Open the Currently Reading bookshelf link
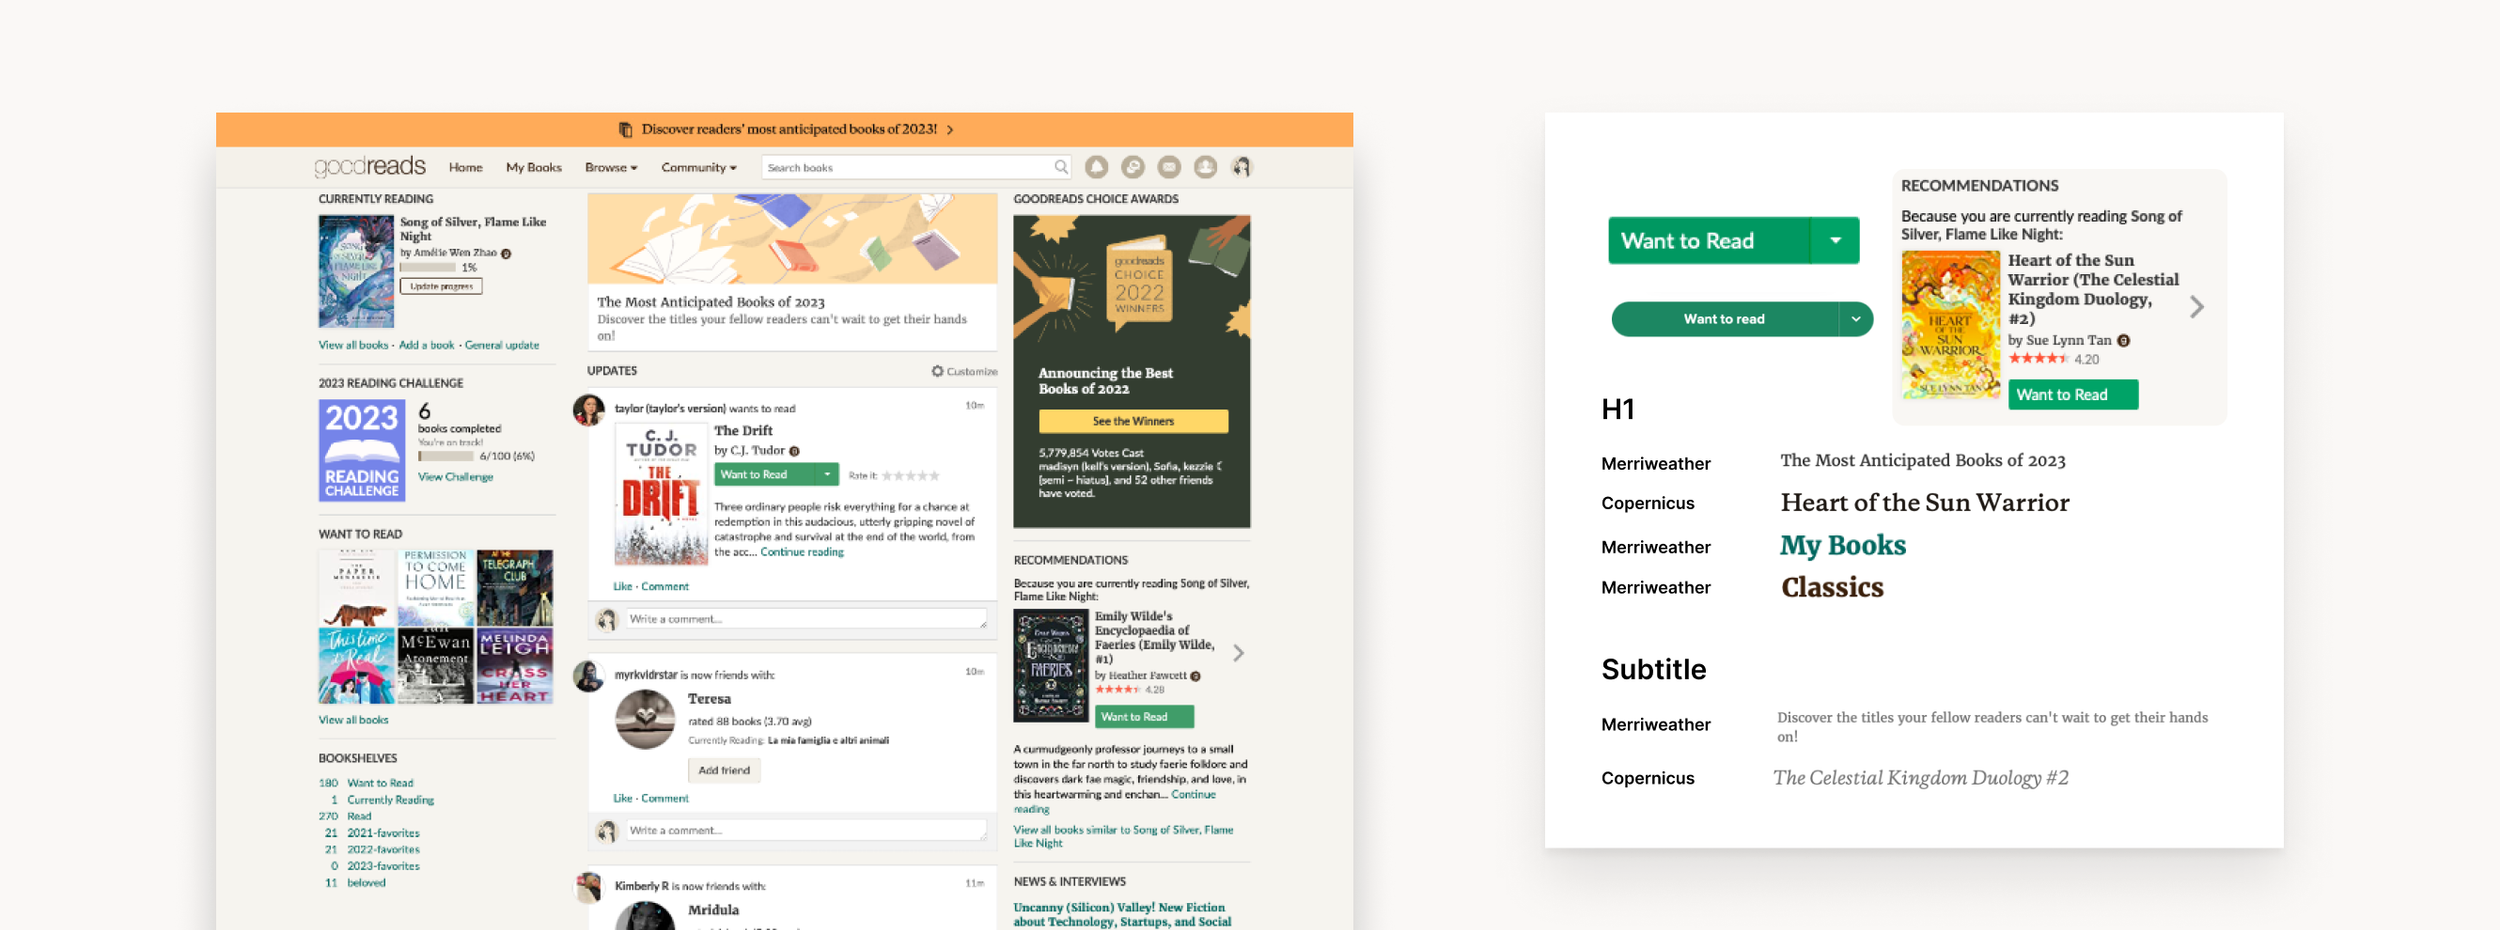2500x930 pixels. (391, 800)
